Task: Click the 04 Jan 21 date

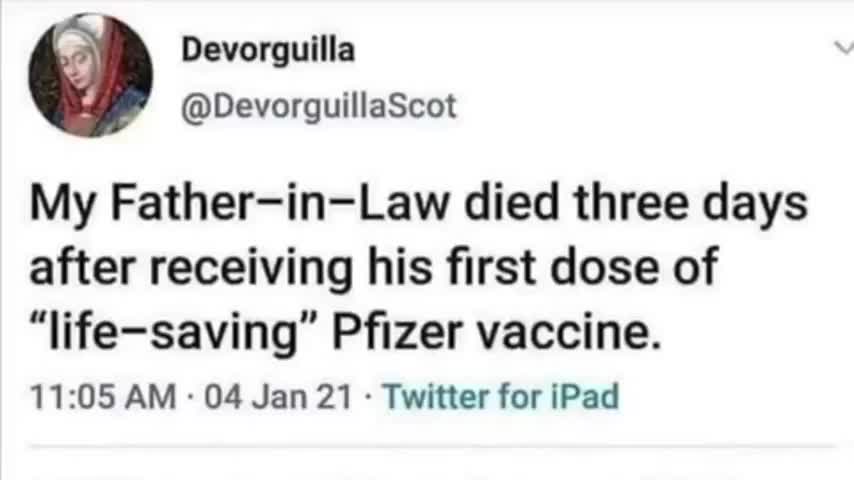Action: (277, 397)
